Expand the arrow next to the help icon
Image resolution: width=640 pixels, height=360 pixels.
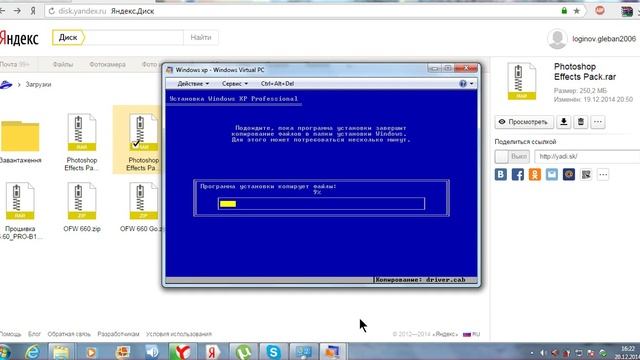(x=471, y=84)
